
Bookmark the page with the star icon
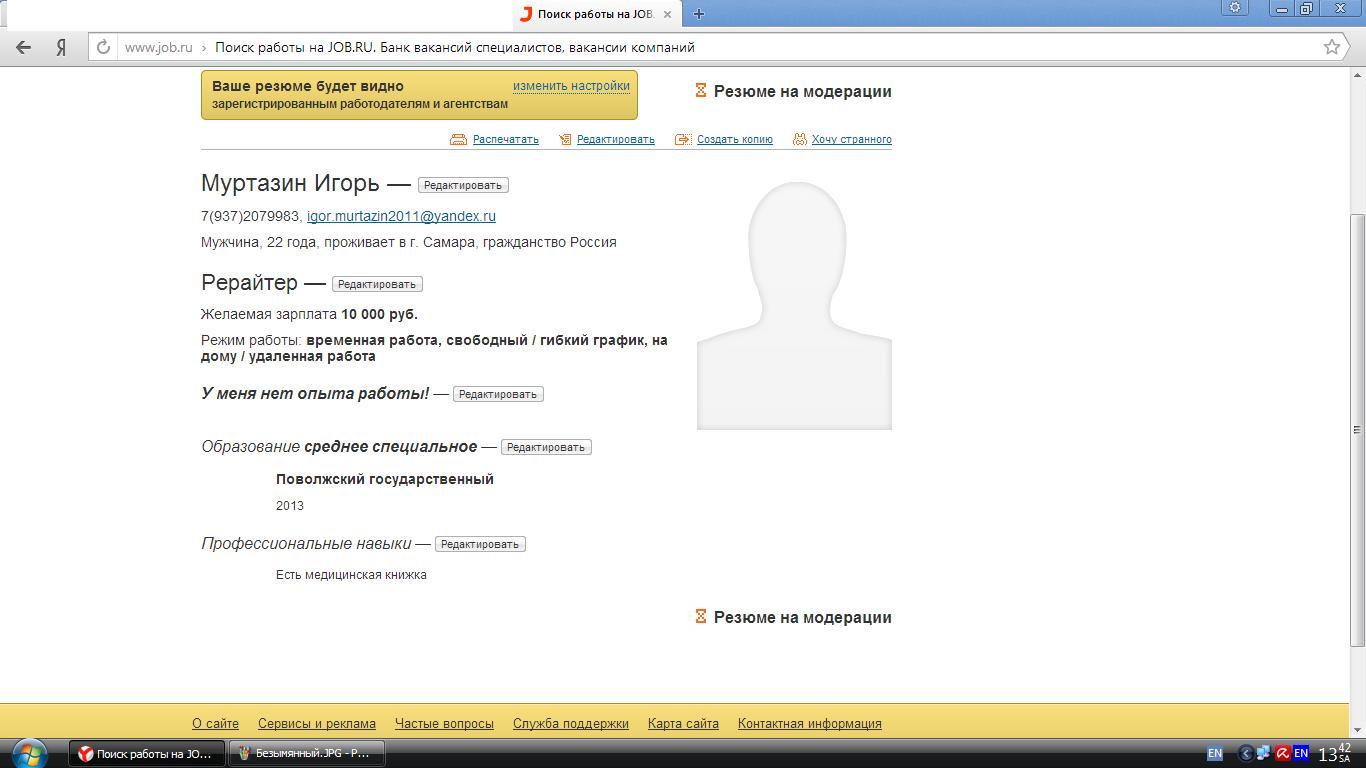(1332, 47)
